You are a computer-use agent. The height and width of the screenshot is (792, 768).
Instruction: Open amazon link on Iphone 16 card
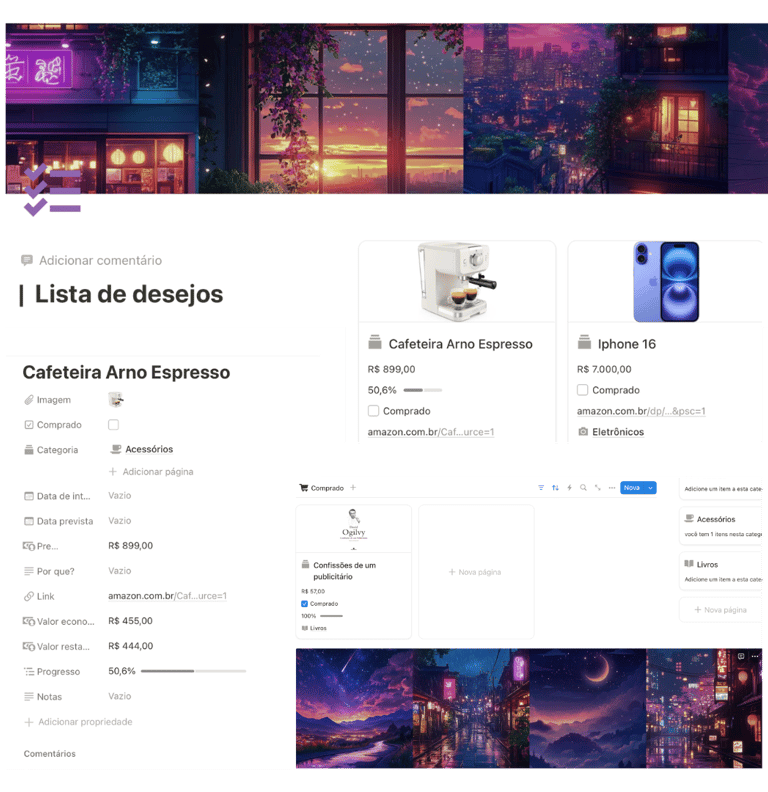(641, 411)
